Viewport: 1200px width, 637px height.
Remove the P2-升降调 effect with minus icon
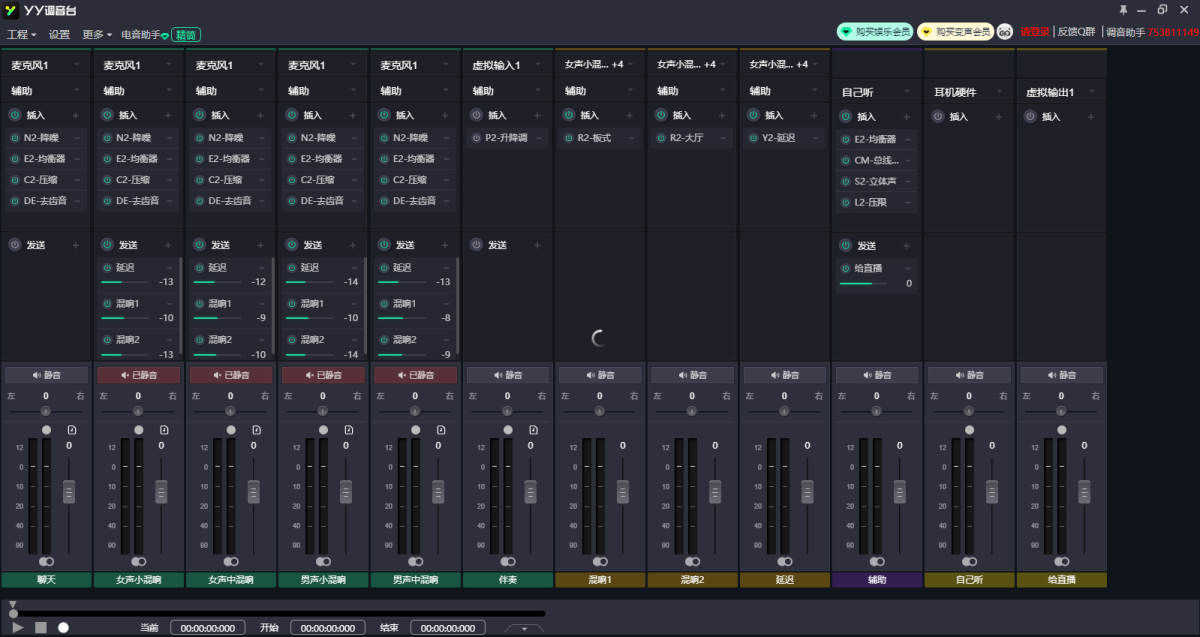(x=537, y=138)
